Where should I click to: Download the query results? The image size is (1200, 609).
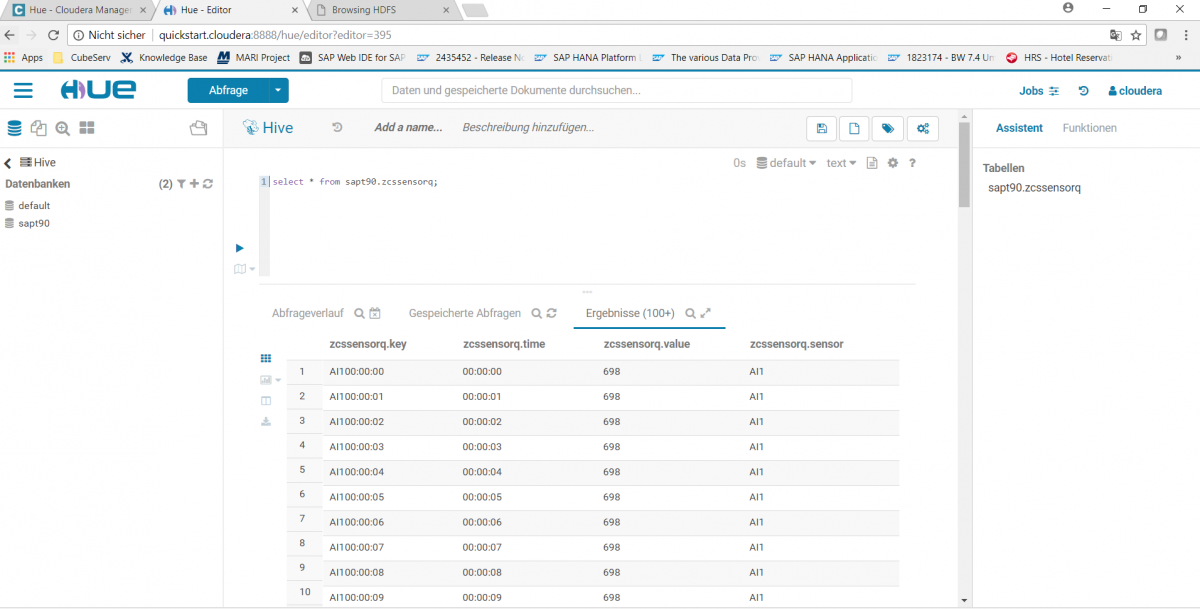point(265,421)
